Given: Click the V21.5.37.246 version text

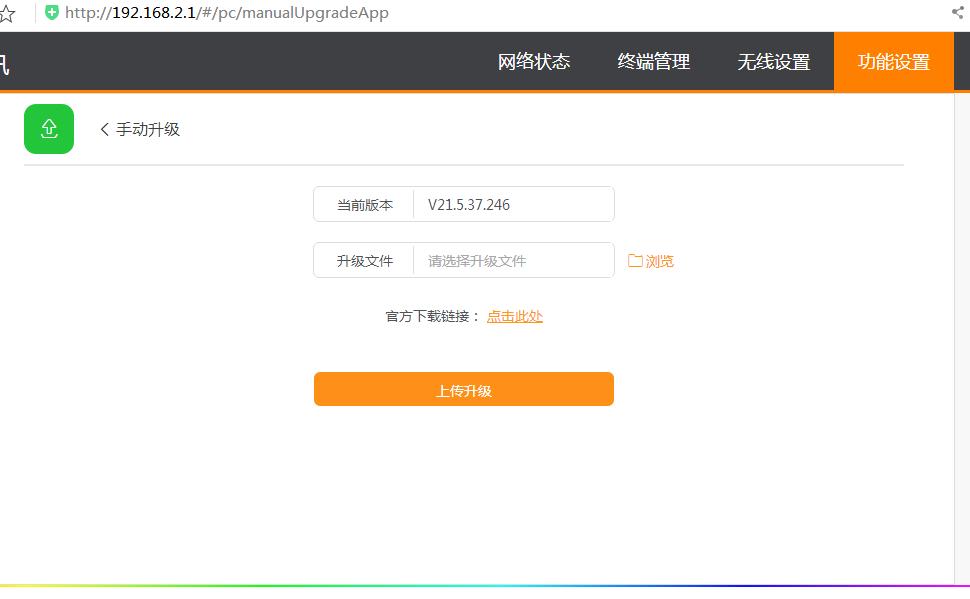Looking at the screenshot, I should click(466, 204).
